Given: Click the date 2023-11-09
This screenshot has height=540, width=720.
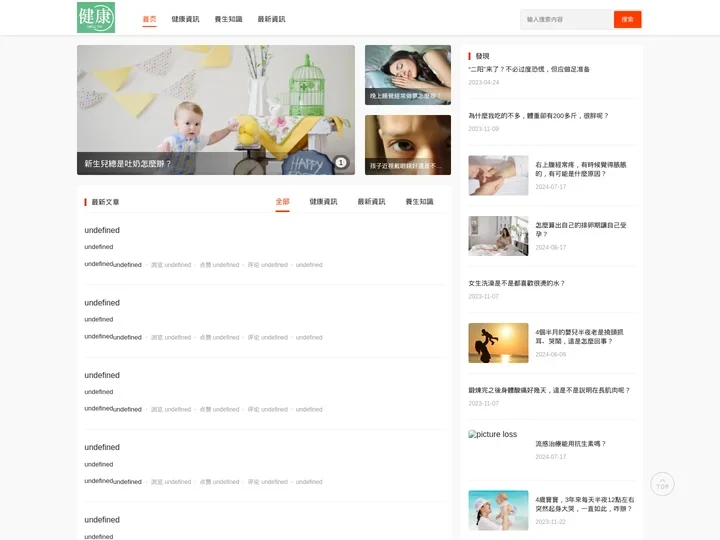Looking at the screenshot, I should (x=484, y=129).
